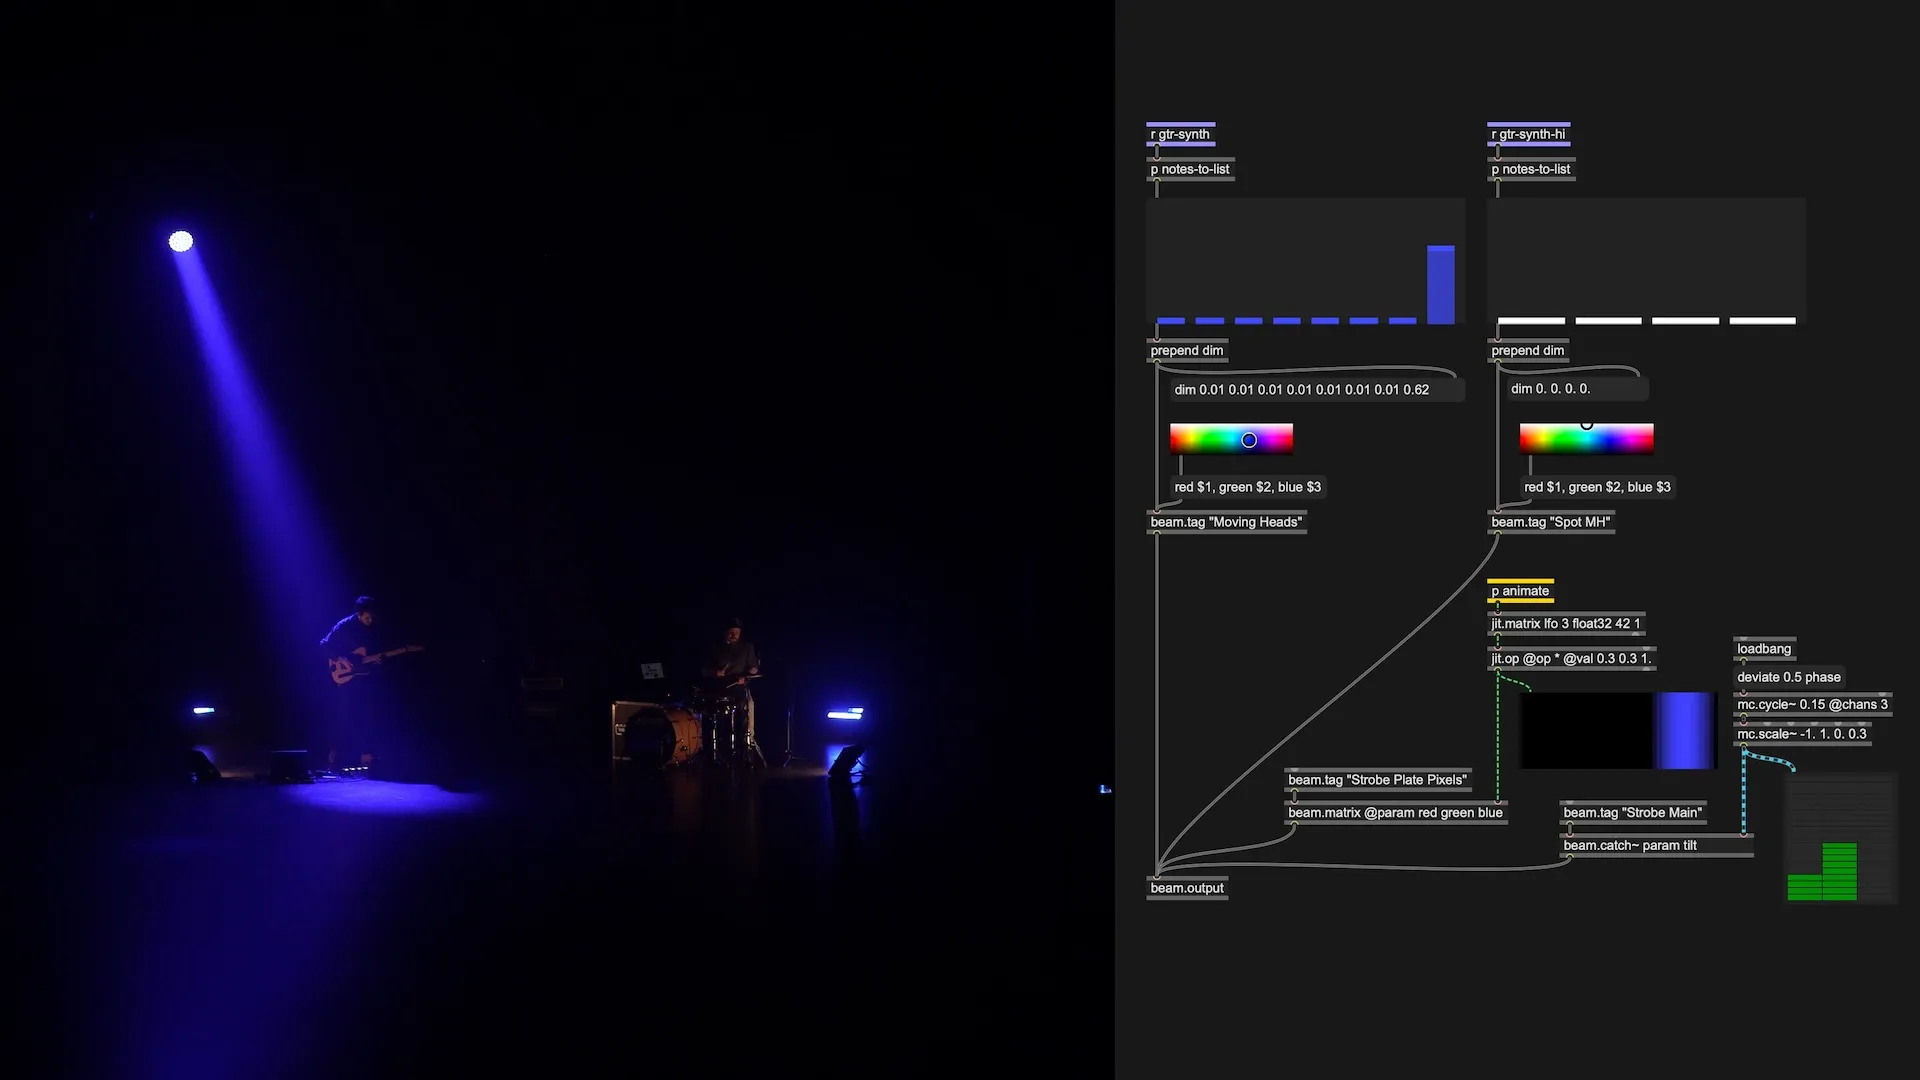Viewport: 1920px width, 1080px height.
Task: Trigger the "deviate 0.5 phase" message
Action: (x=1789, y=677)
